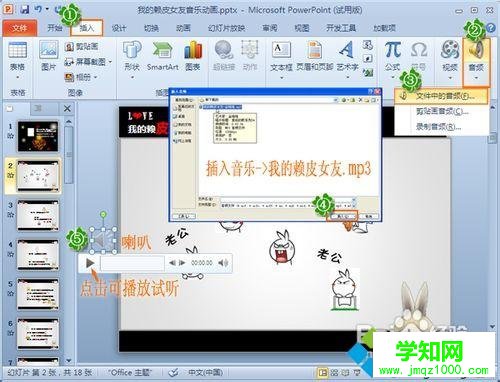500x382 pixels.
Task: Expand the Table (表格) dropdown arrow
Action: point(17,78)
